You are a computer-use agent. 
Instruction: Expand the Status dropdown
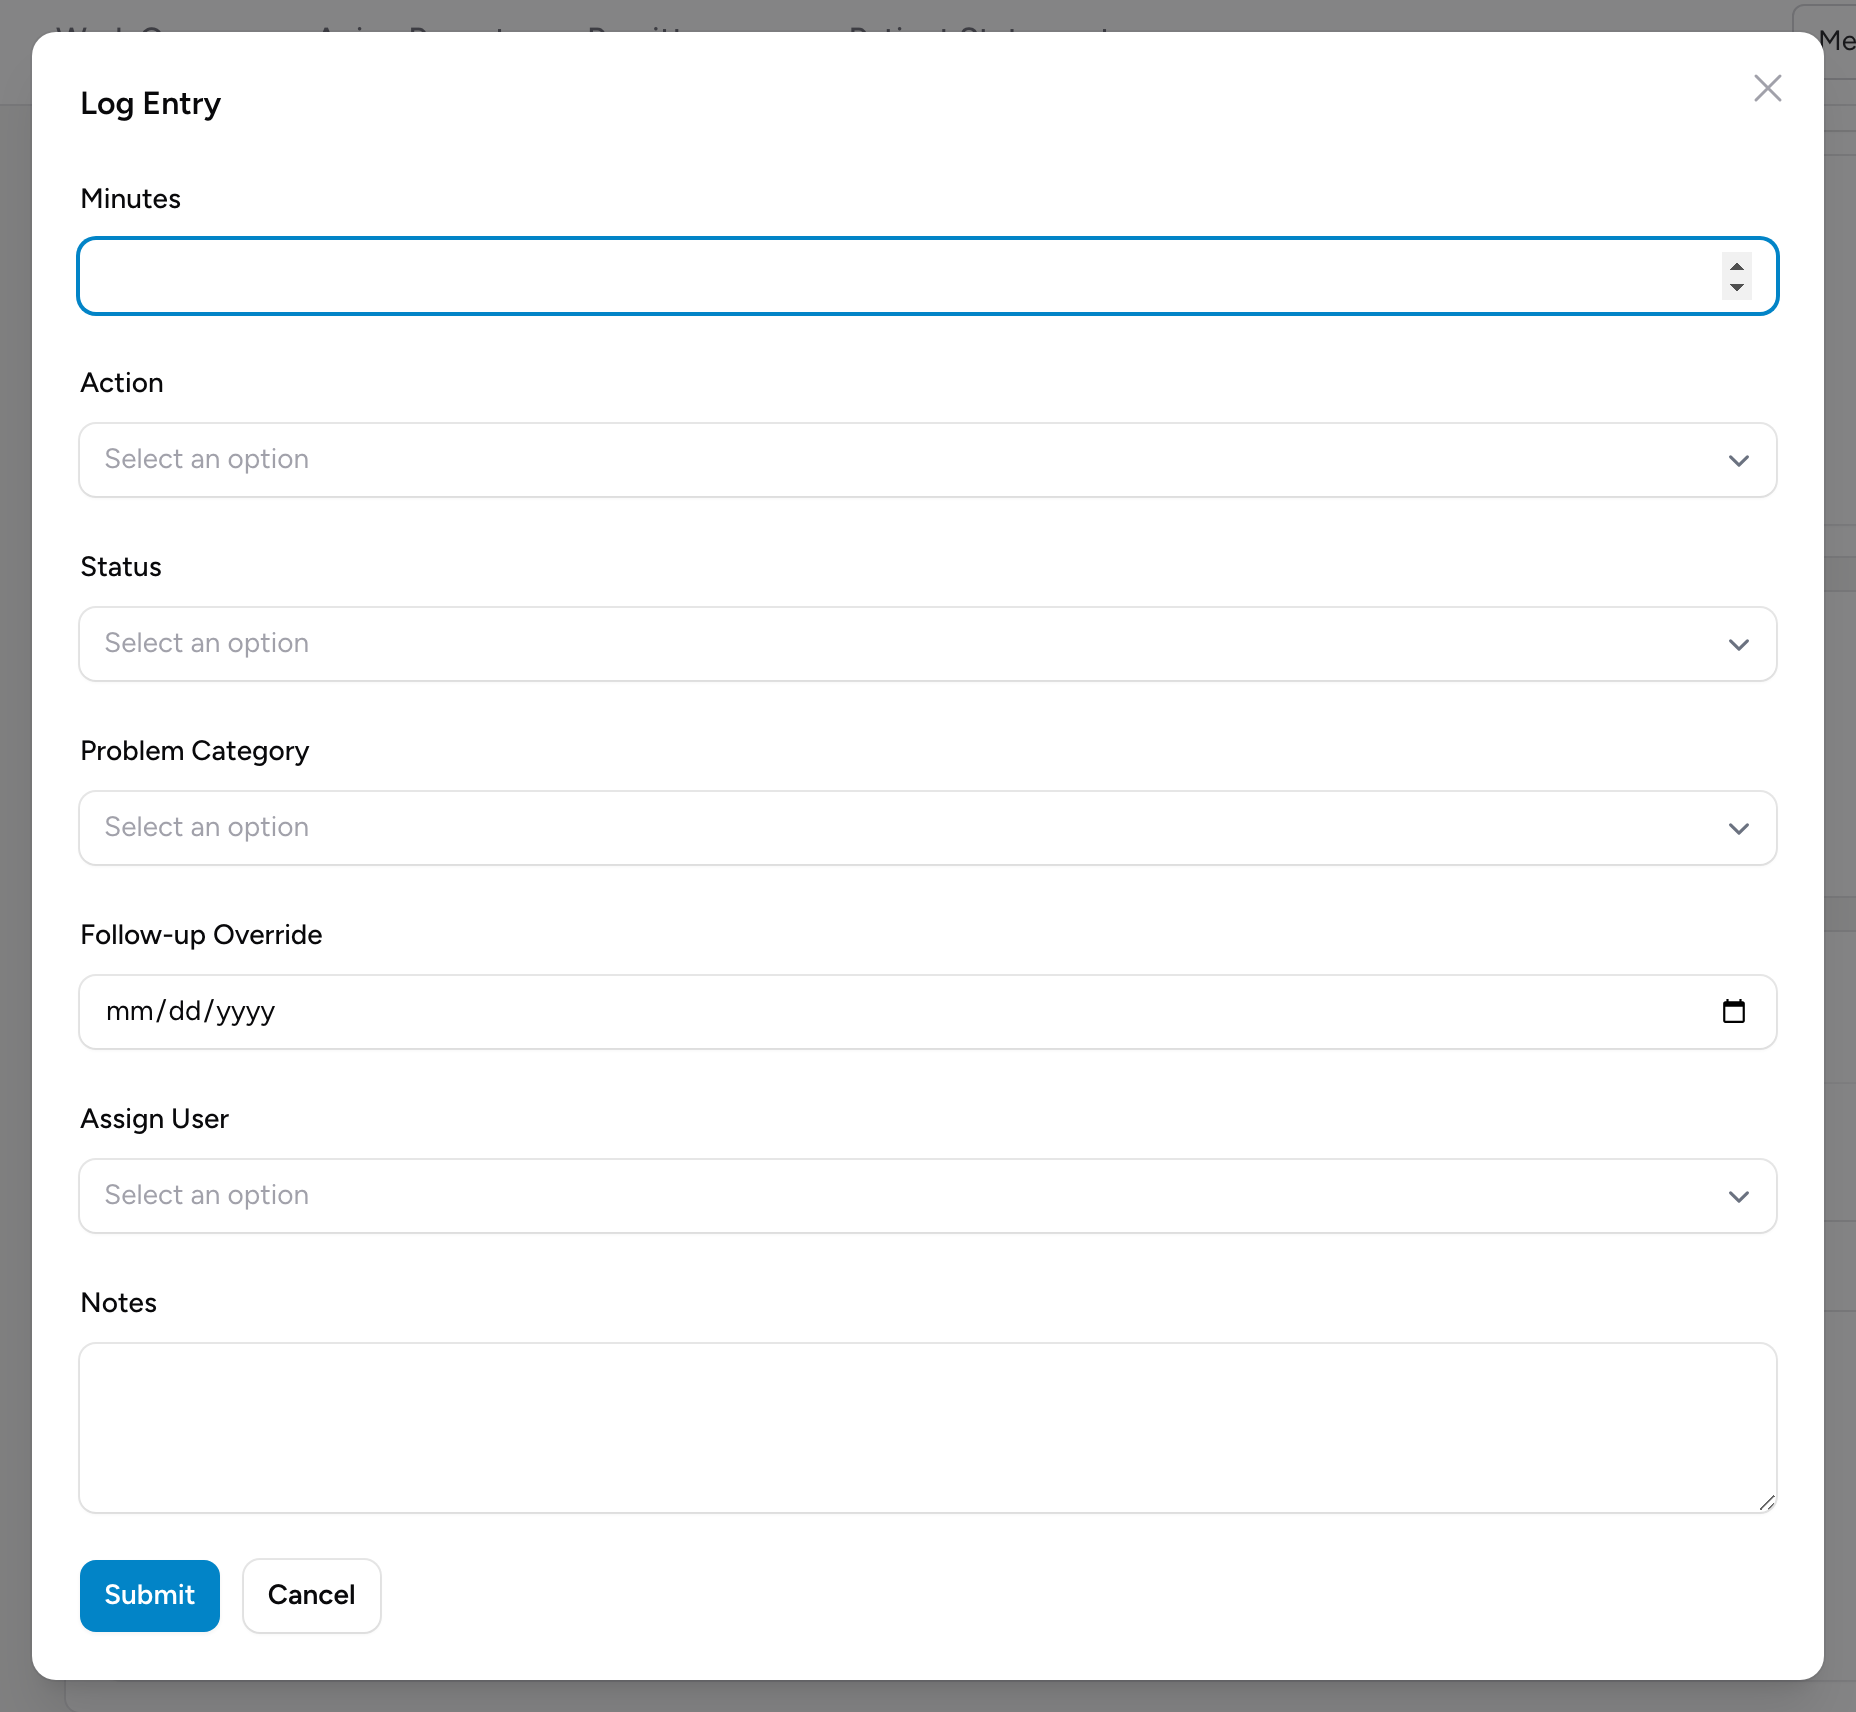click(x=927, y=644)
